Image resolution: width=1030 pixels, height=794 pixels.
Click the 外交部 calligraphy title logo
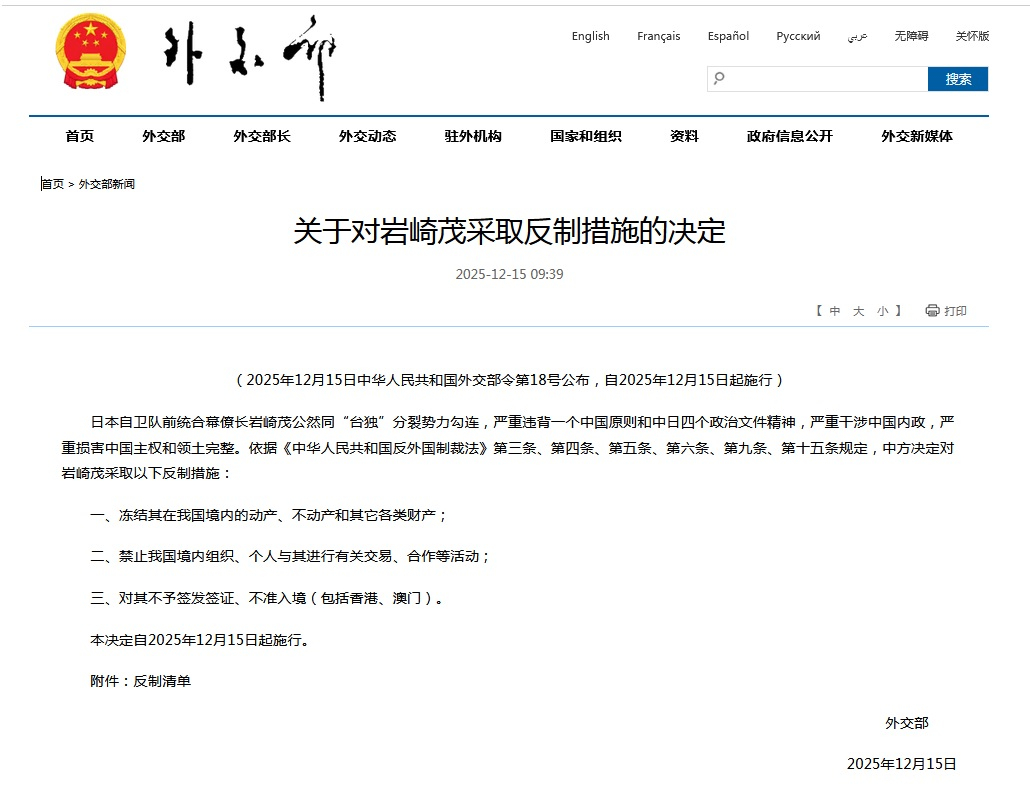[x=250, y=56]
